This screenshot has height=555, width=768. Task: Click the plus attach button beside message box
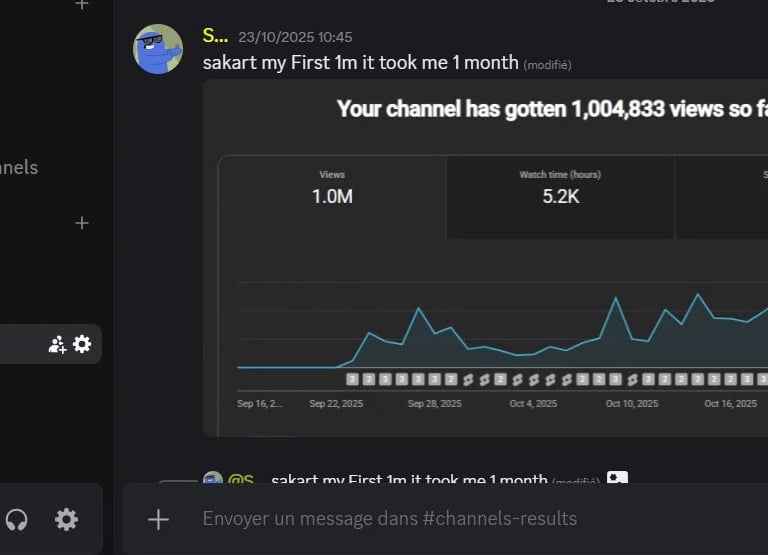pos(158,518)
